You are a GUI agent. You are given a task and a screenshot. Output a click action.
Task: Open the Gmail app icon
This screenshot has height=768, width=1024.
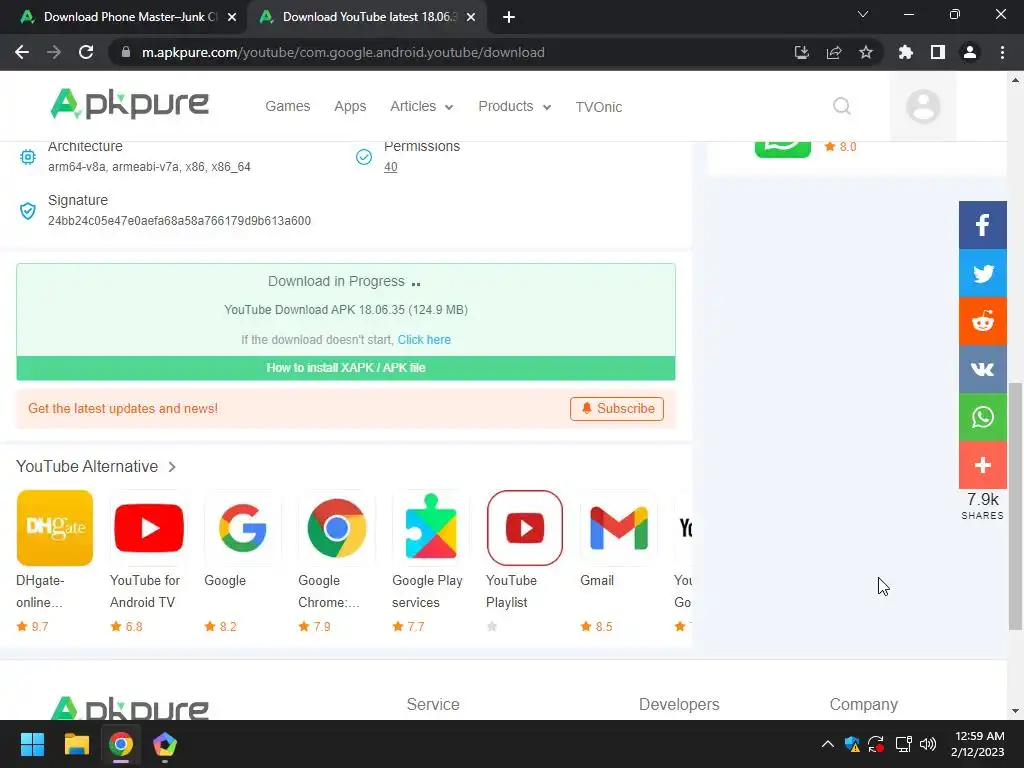tap(618, 528)
